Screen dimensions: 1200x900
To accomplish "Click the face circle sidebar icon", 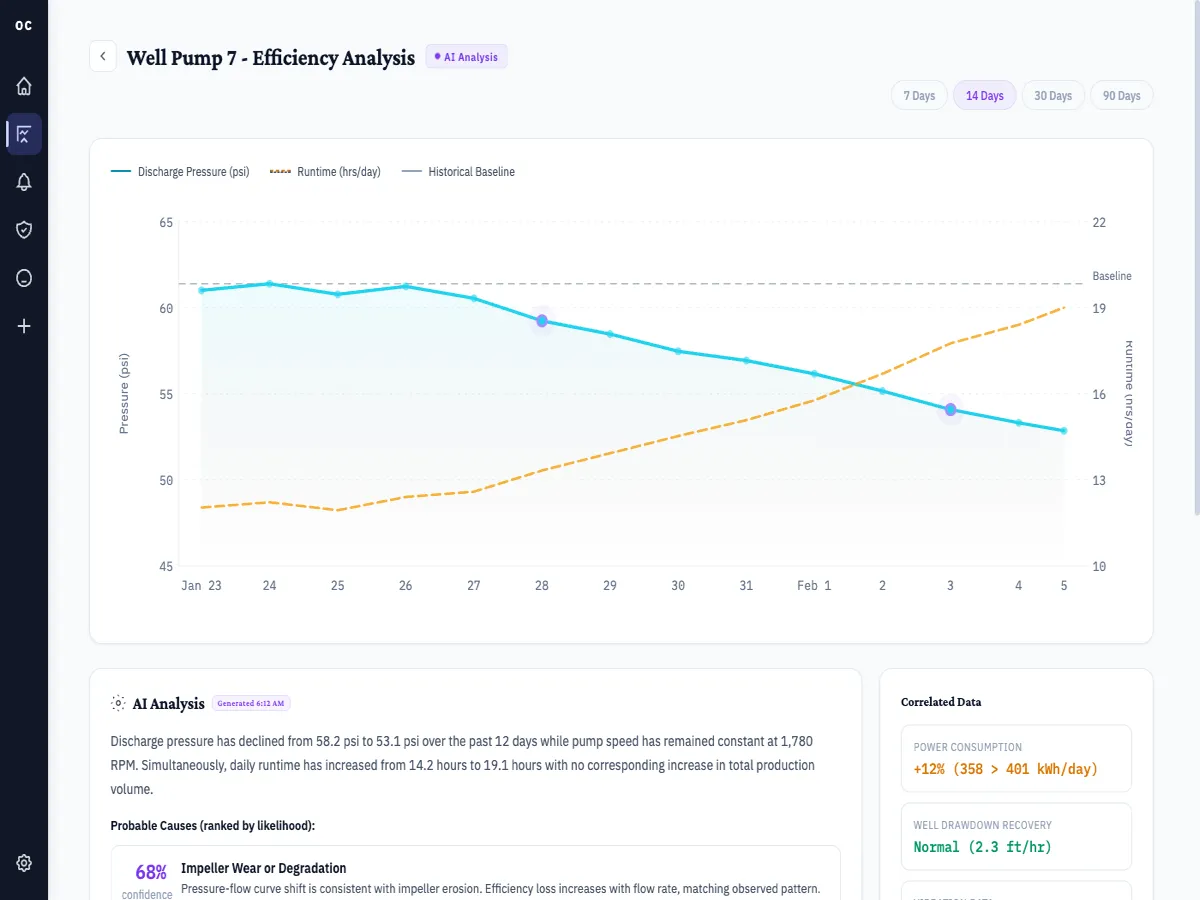I will coord(24,278).
